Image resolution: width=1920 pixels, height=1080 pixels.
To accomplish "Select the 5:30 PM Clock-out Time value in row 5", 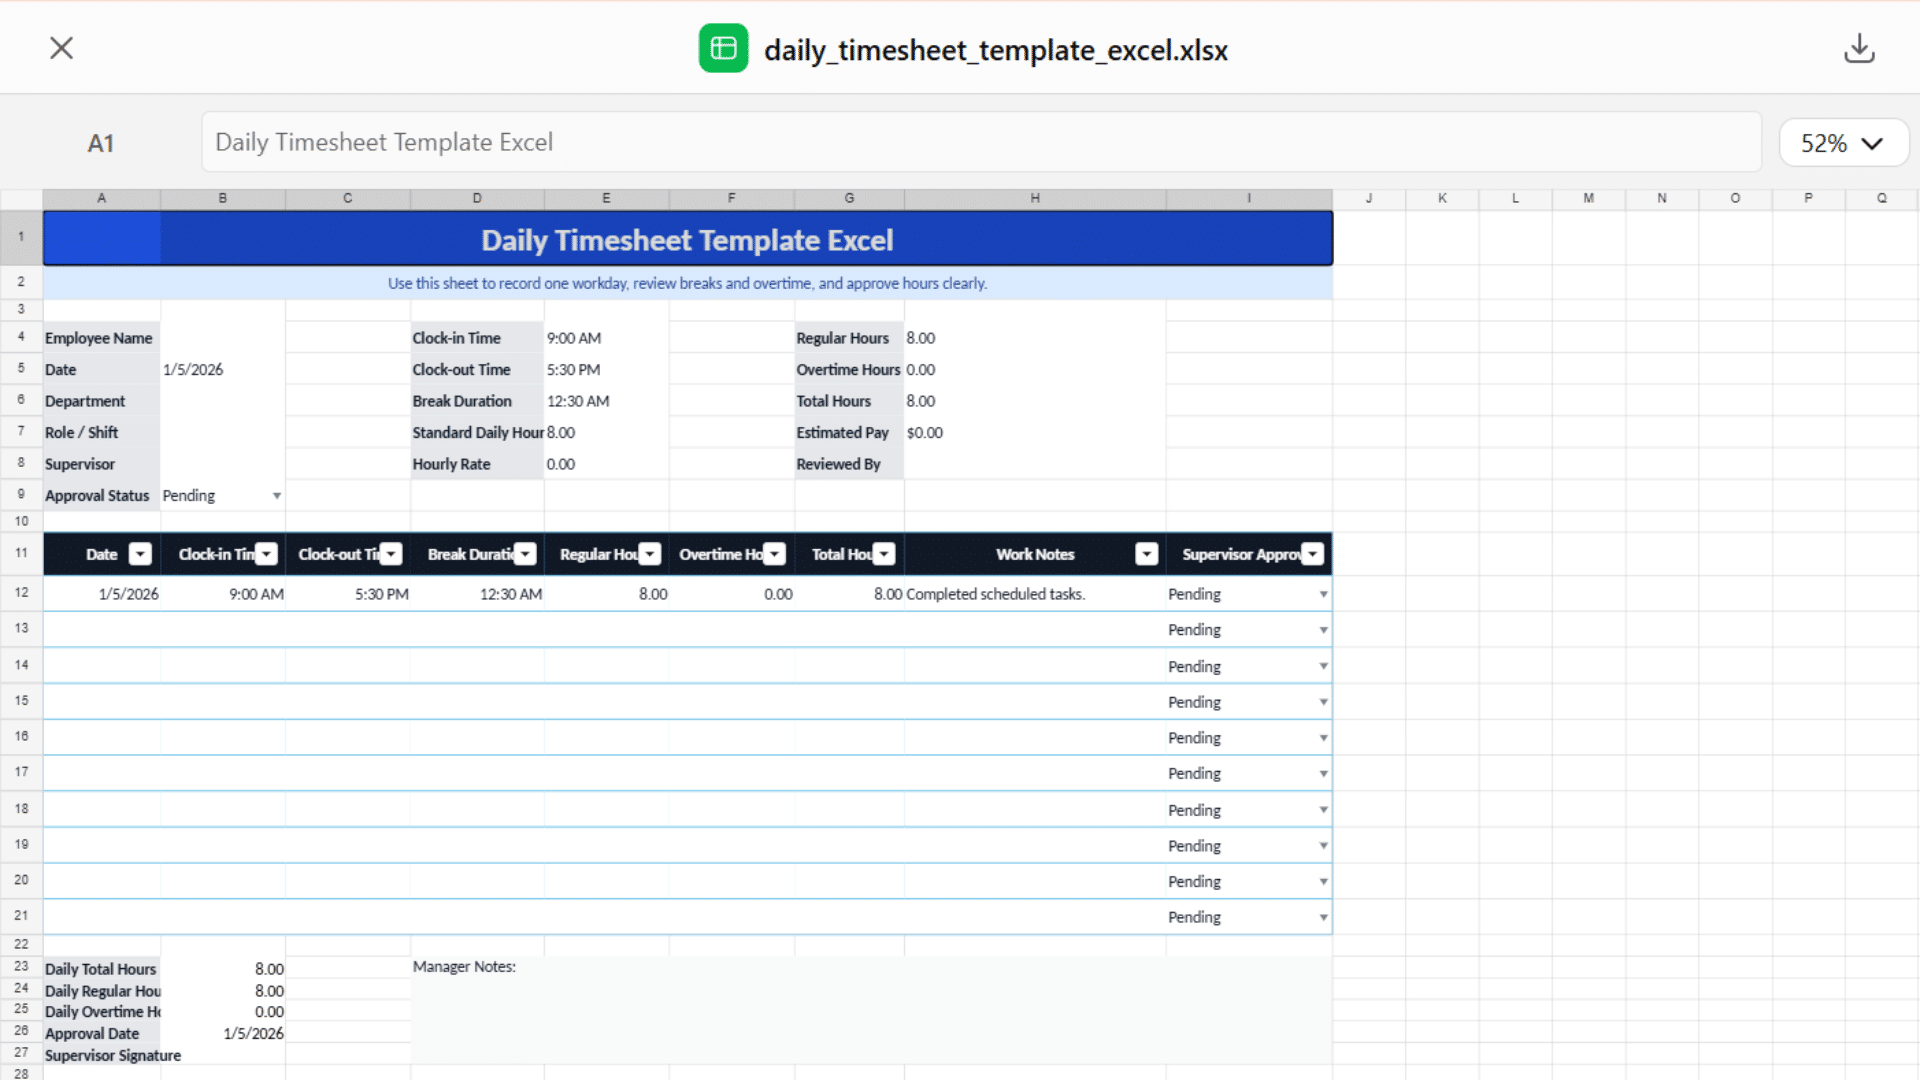I will pyautogui.click(x=606, y=370).
